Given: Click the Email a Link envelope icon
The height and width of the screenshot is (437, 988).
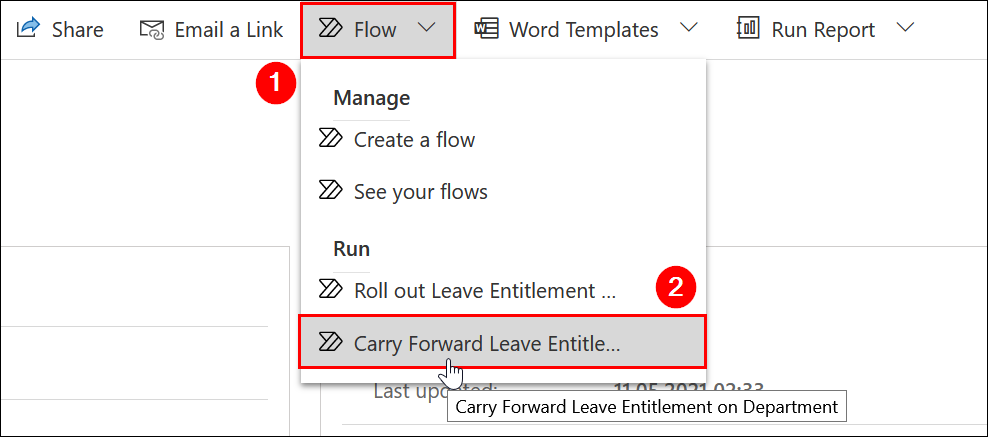Looking at the screenshot, I should point(152,30).
